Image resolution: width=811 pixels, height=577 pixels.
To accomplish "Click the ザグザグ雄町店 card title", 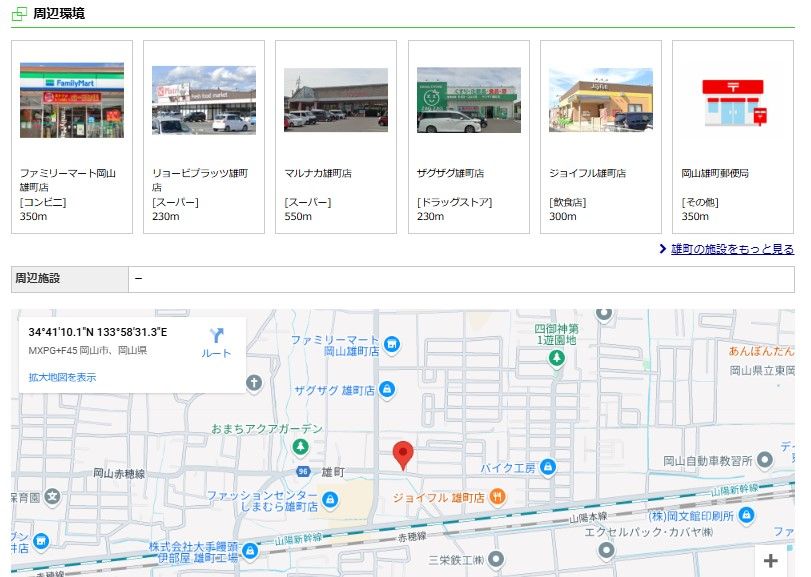I will click(450, 173).
